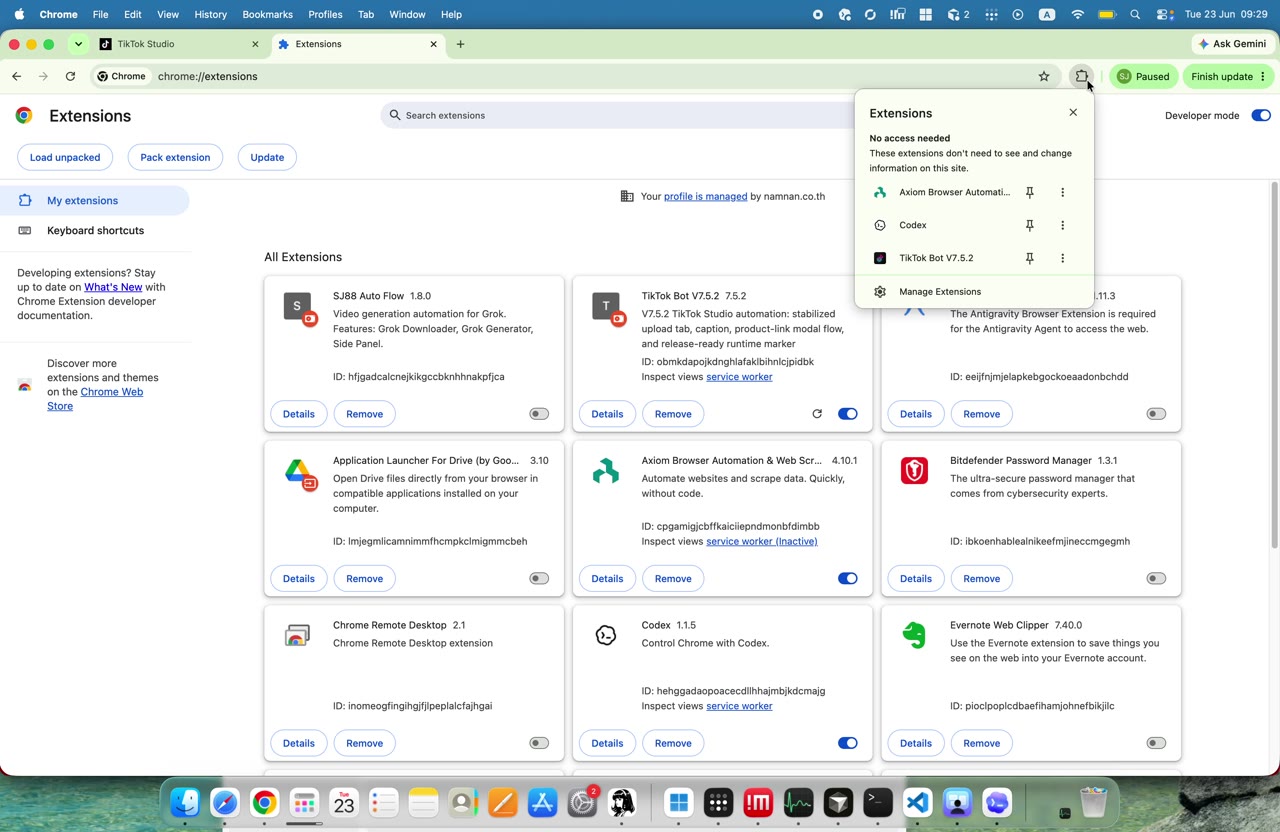
Task: Open the profile is managed link
Action: click(705, 196)
